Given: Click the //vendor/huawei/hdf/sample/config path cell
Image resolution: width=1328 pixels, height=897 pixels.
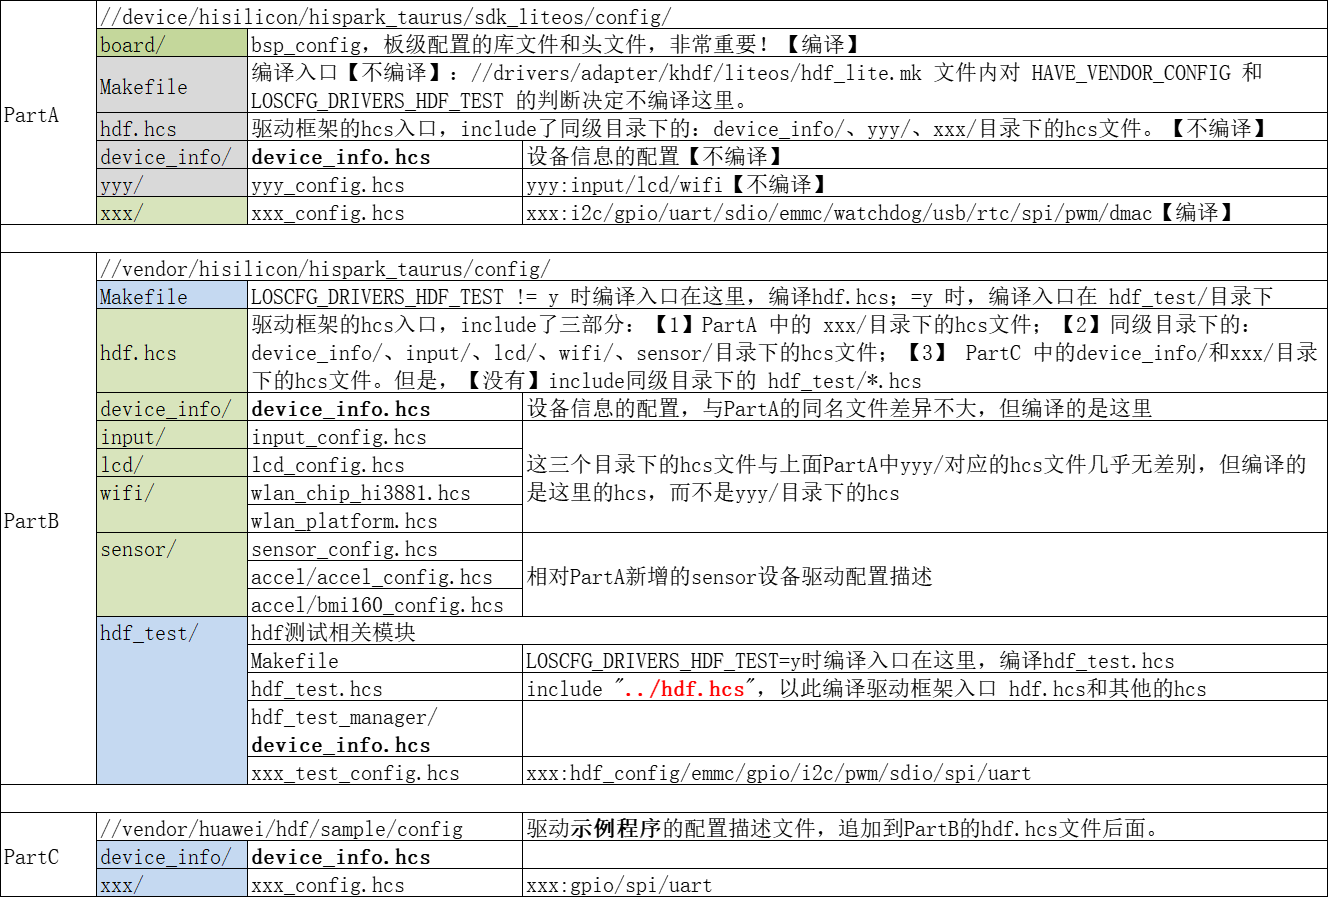Looking at the screenshot, I should (x=310, y=827).
